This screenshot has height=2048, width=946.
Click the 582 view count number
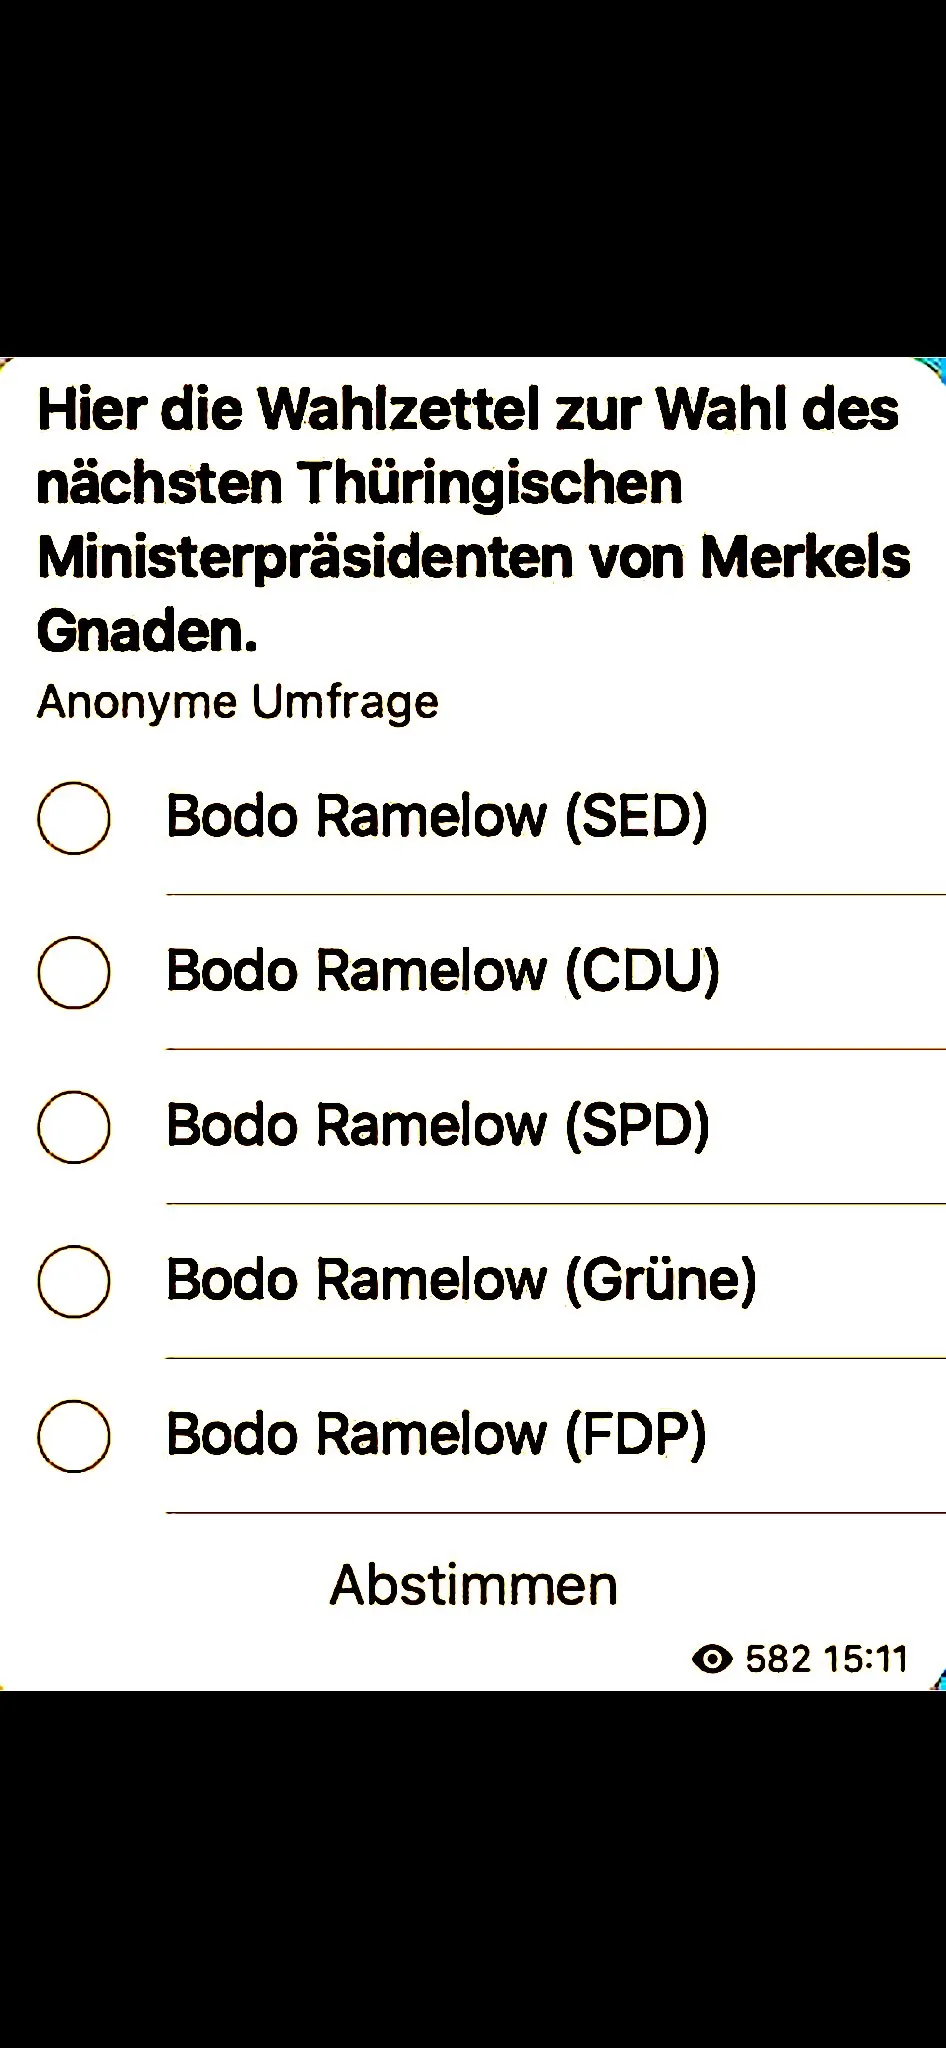pyautogui.click(x=778, y=1659)
